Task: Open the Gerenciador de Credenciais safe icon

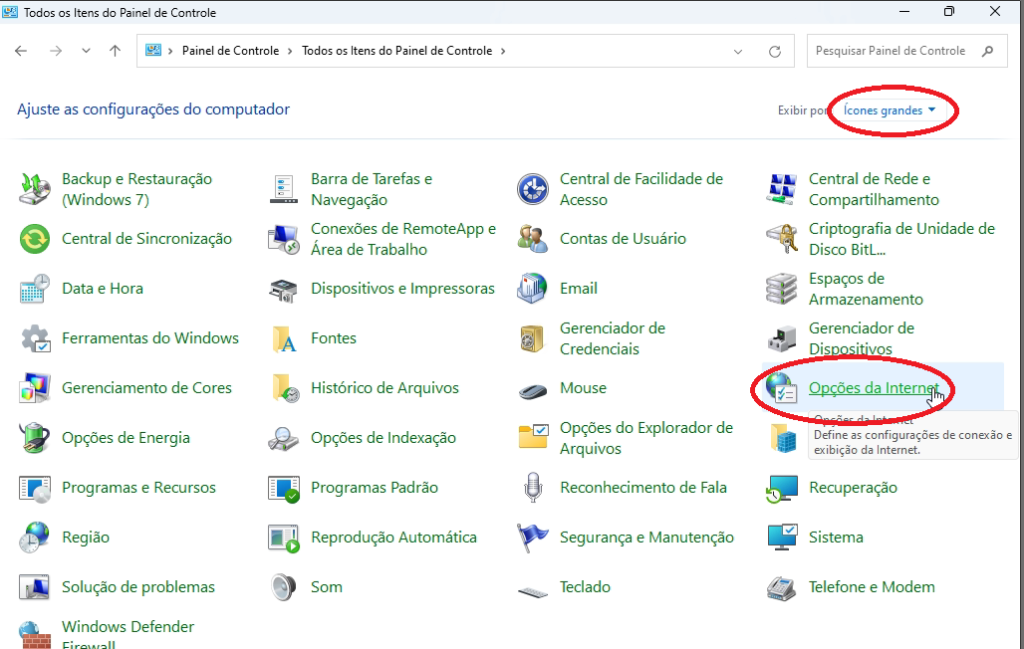Action: coord(533,338)
